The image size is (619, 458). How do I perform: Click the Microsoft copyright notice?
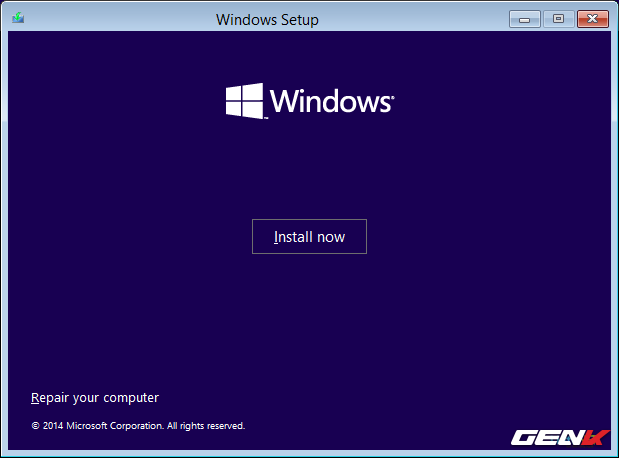coord(138,425)
